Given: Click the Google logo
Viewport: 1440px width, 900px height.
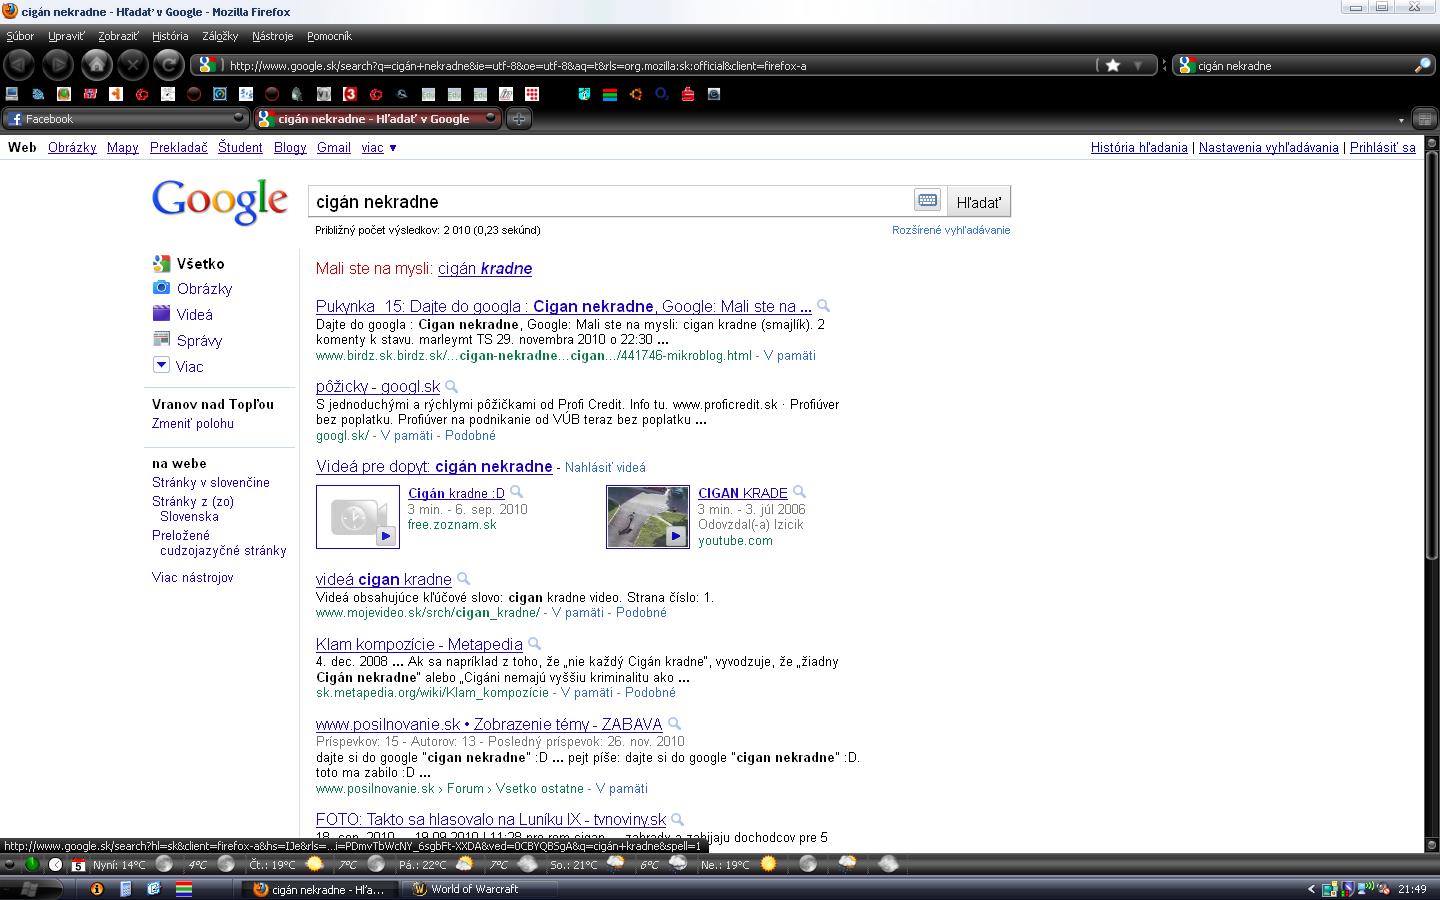Looking at the screenshot, I should (220, 201).
